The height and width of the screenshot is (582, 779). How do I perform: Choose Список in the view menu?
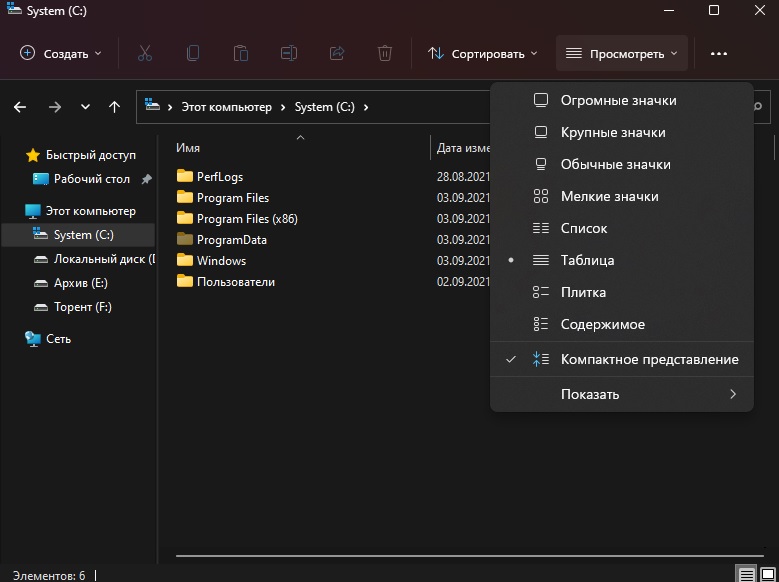tap(584, 228)
